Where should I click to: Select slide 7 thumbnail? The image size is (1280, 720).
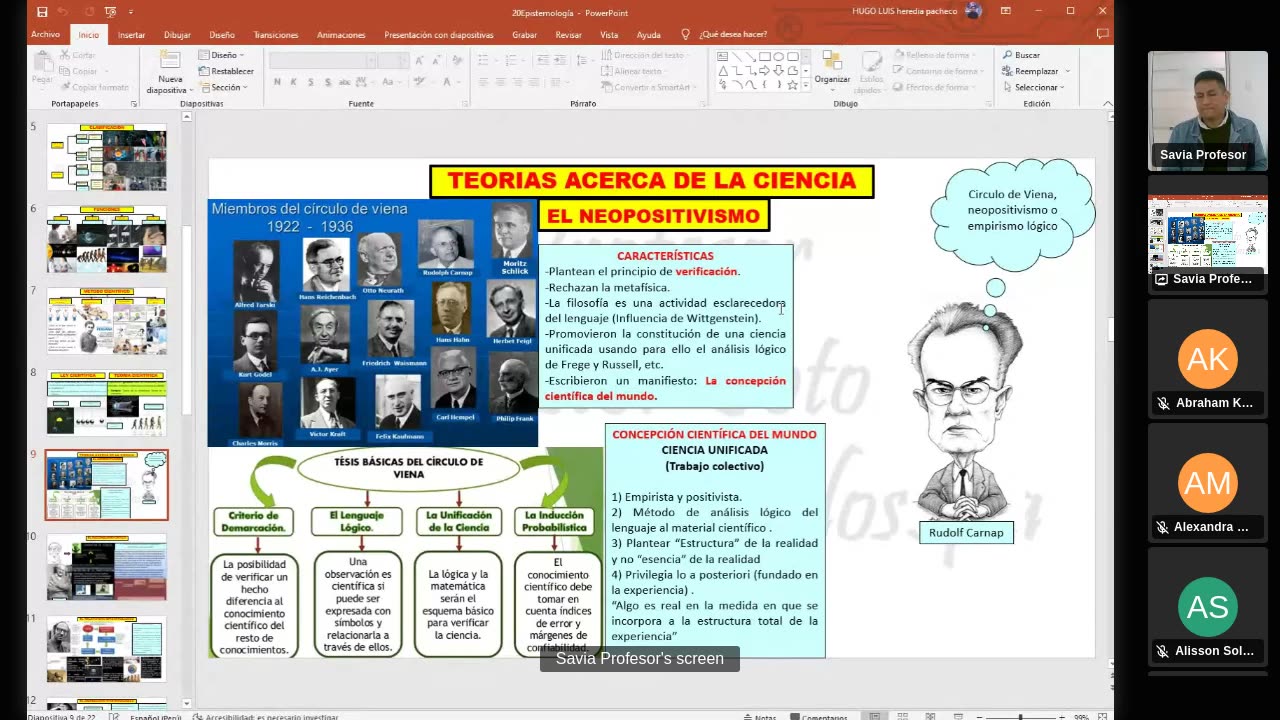pos(107,321)
